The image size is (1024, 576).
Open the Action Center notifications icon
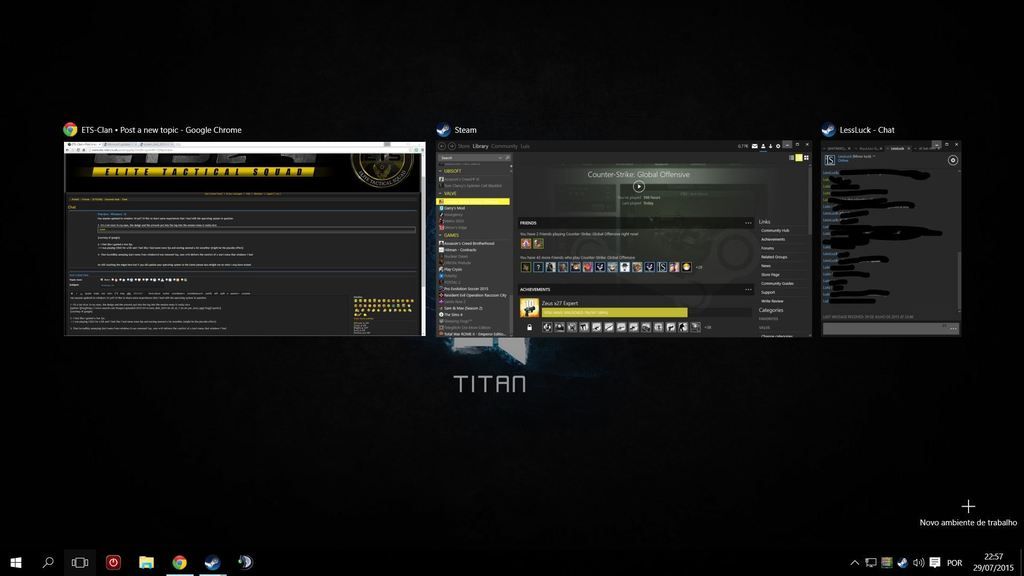coord(935,562)
